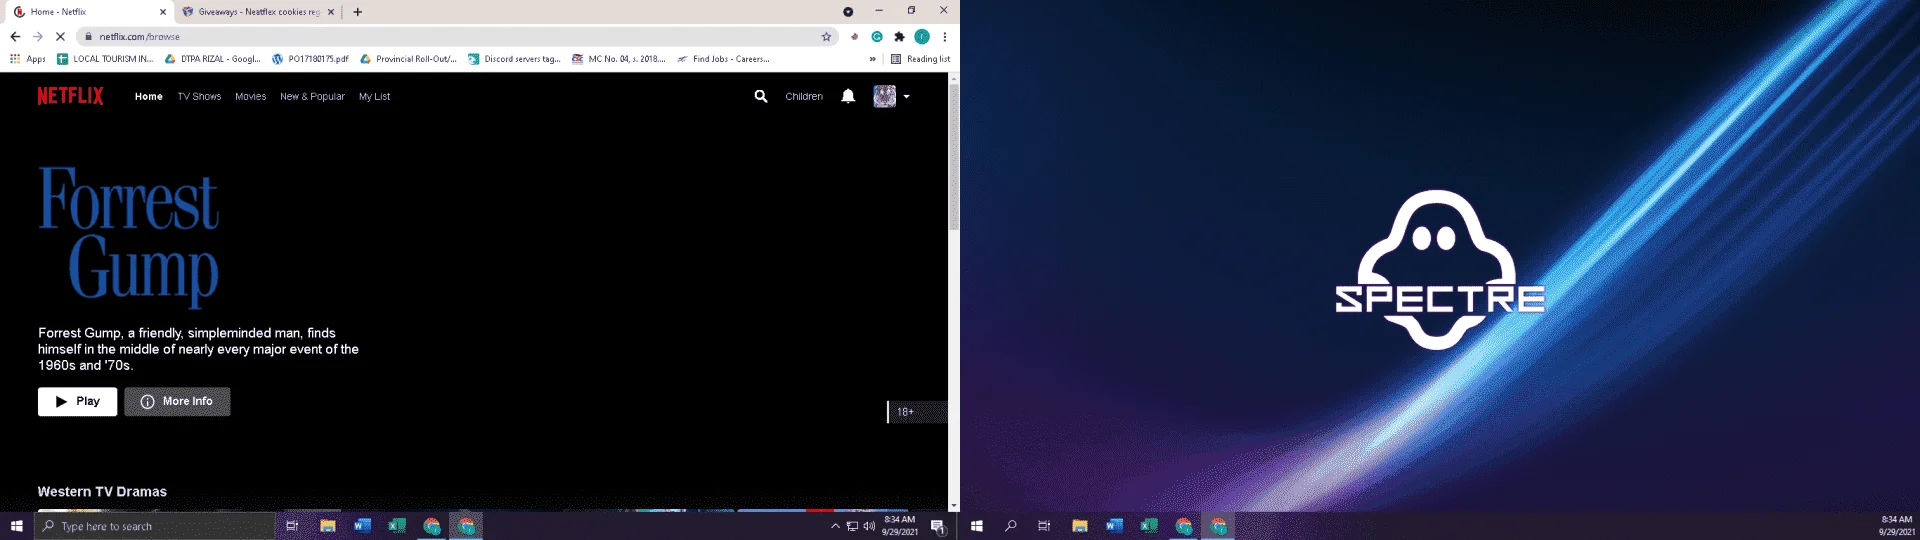The width and height of the screenshot is (1920, 540).
Task: Open the red extension icon next to Grammarly
Action: coord(854,37)
